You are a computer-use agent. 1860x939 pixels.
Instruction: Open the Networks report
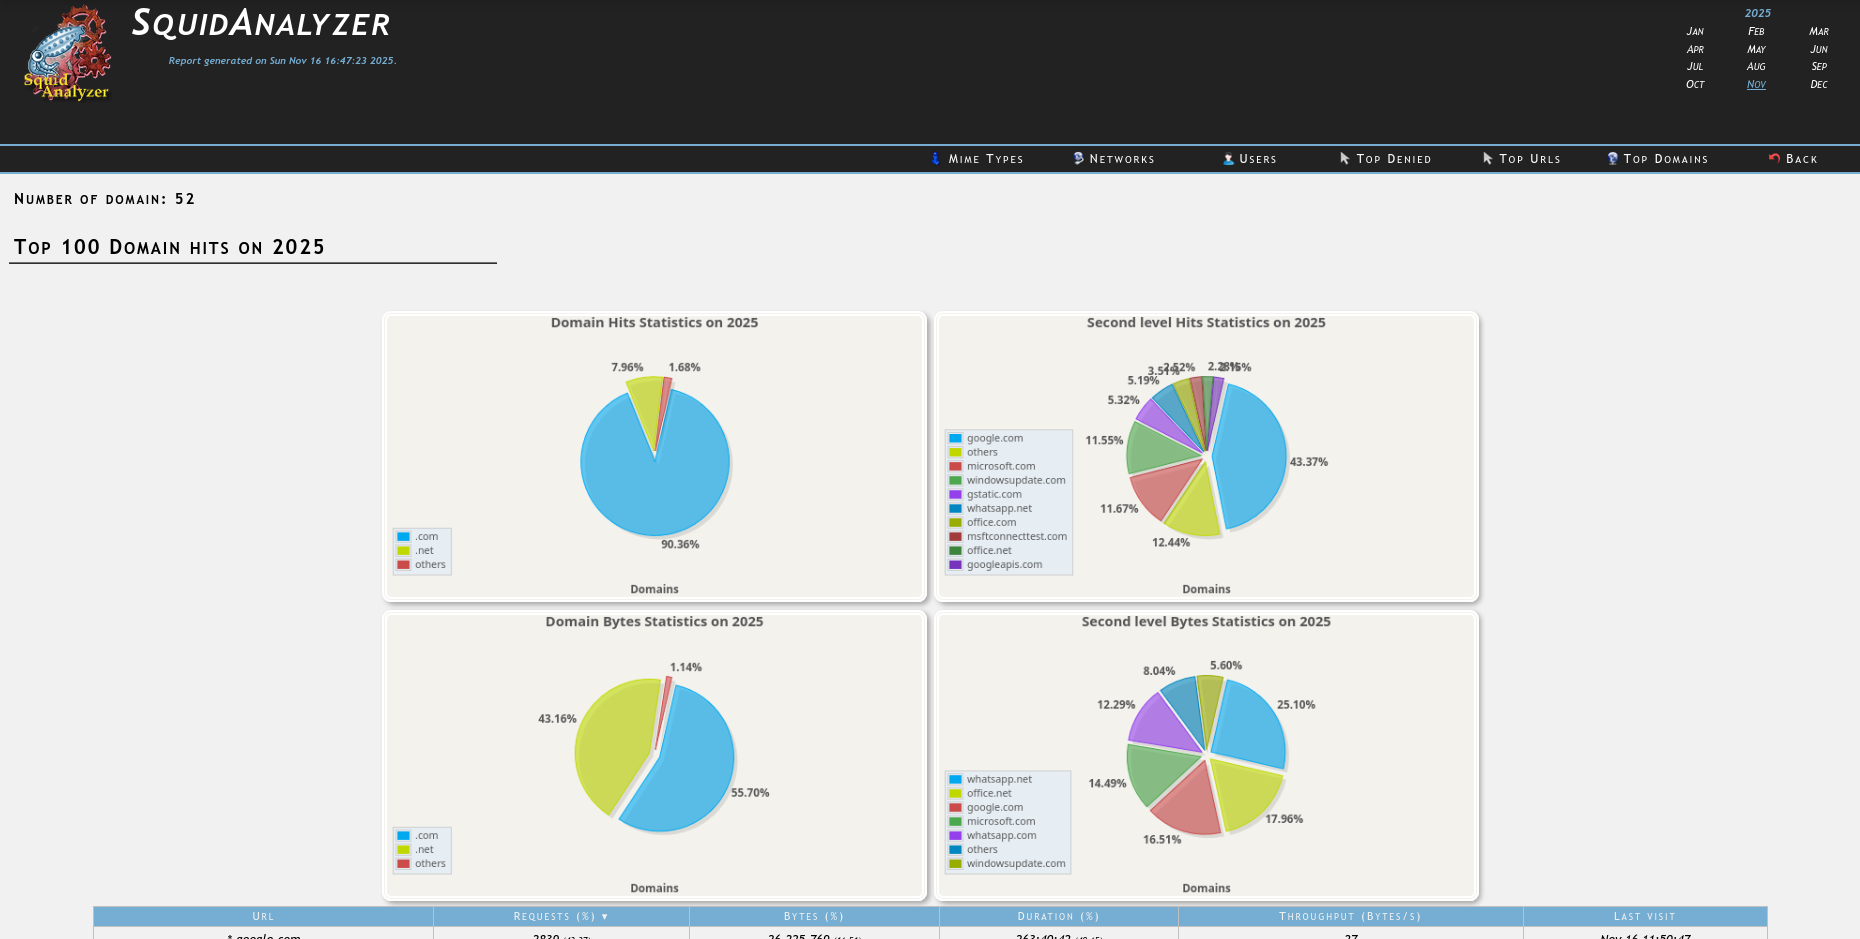(x=1122, y=159)
